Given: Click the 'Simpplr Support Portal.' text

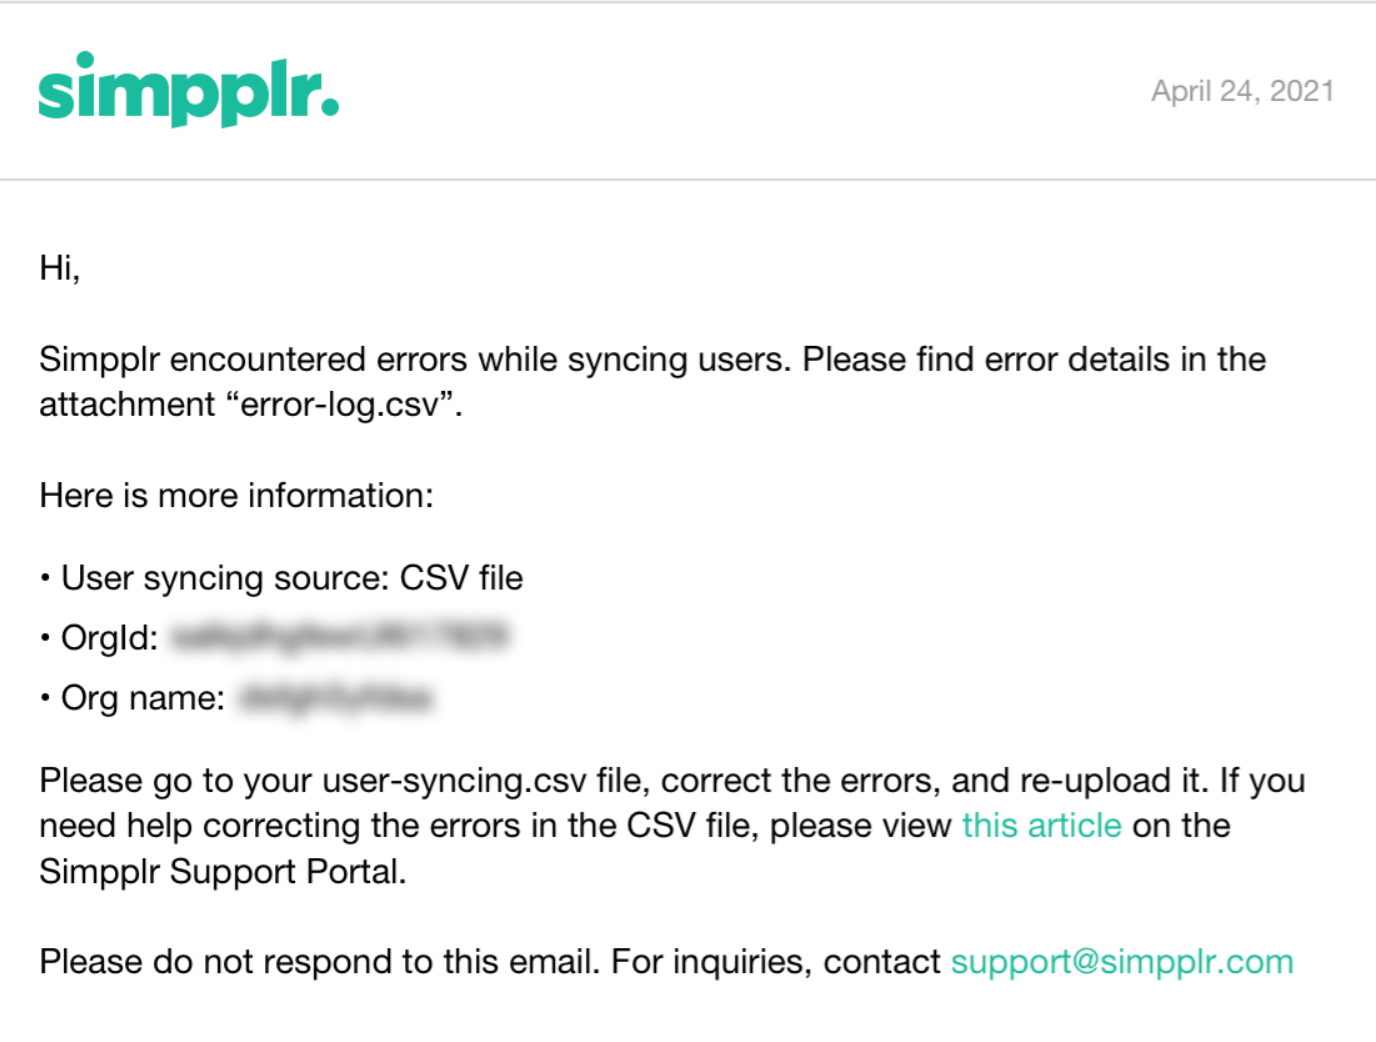Looking at the screenshot, I should pyautogui.click(x=223, y=872).
